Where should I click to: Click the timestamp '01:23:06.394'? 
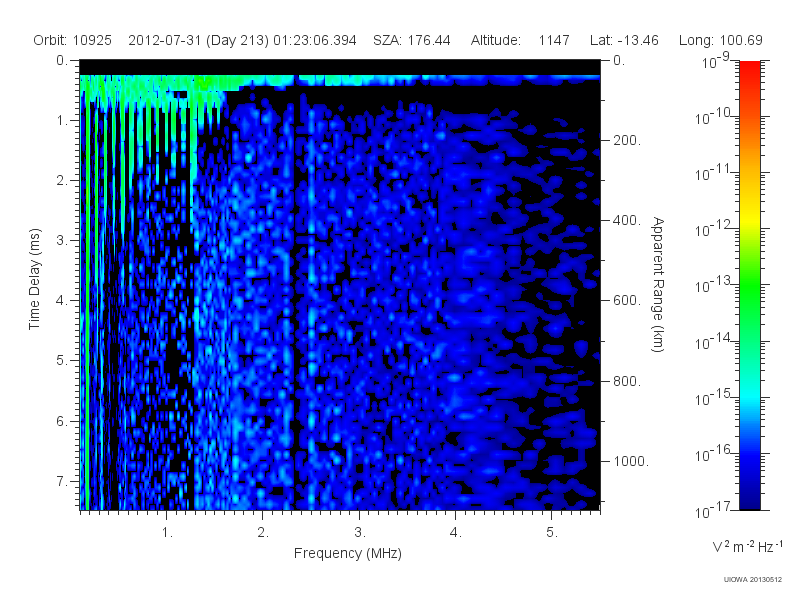314,40
